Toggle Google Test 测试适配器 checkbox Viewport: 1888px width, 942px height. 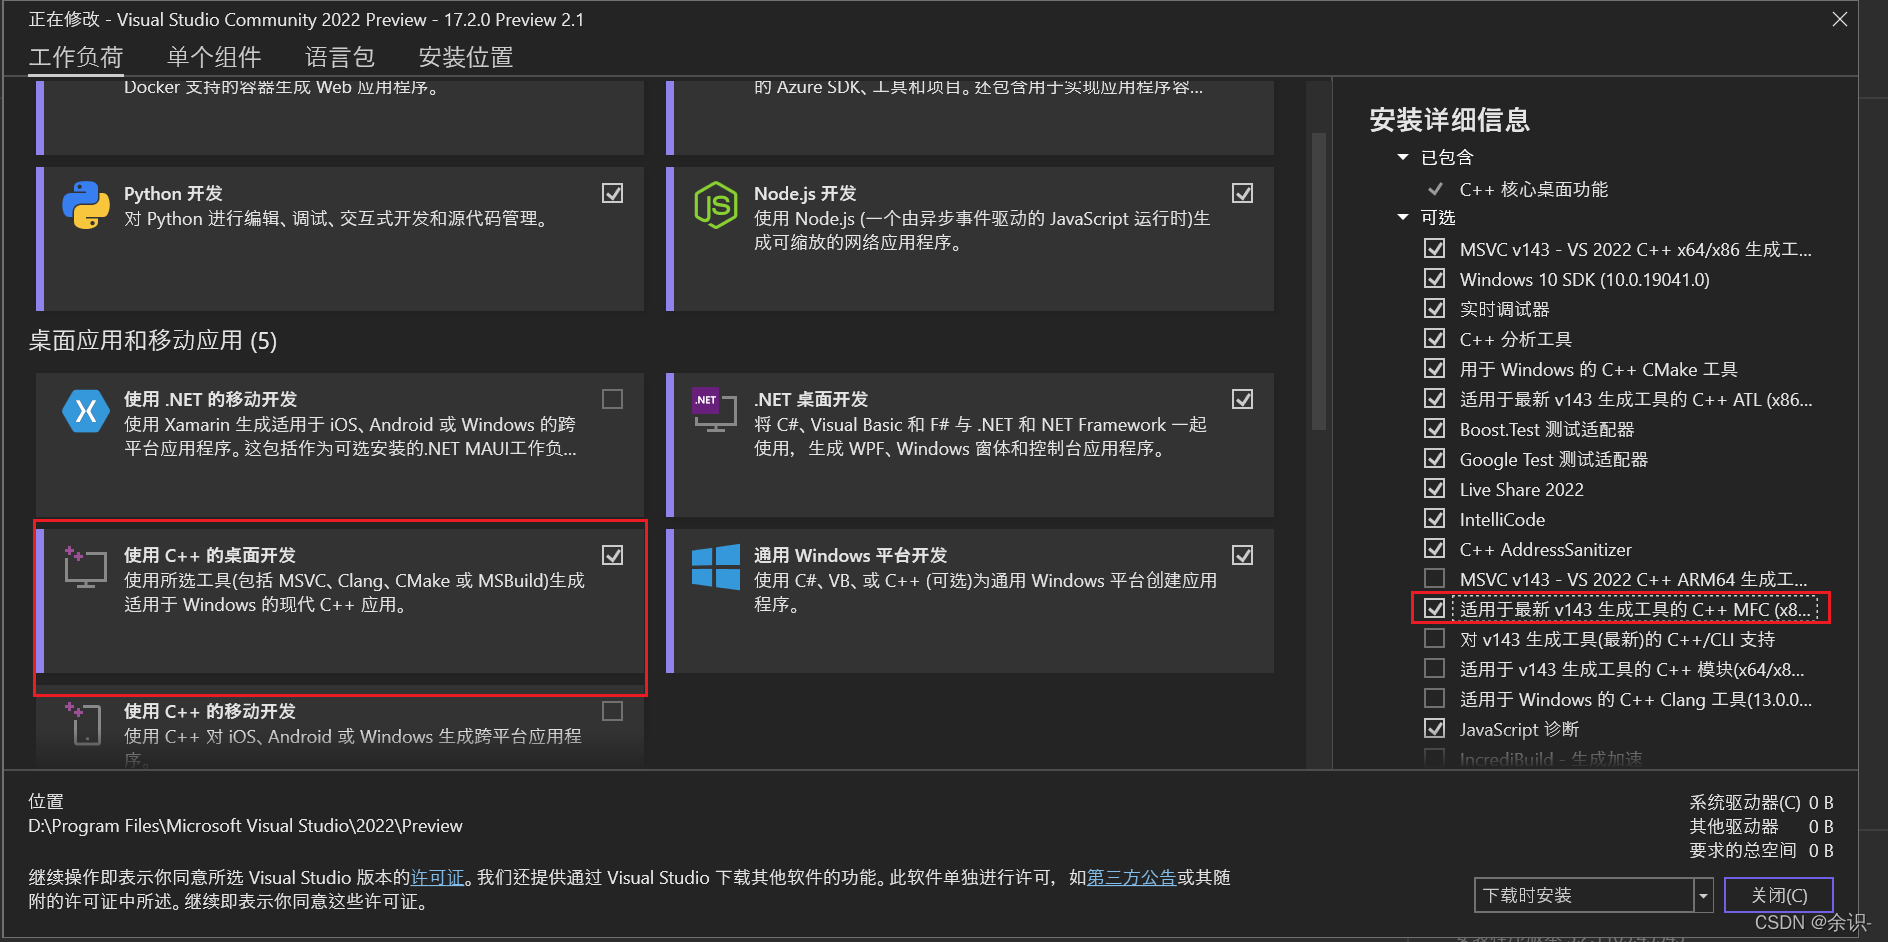click(1435, 459)
